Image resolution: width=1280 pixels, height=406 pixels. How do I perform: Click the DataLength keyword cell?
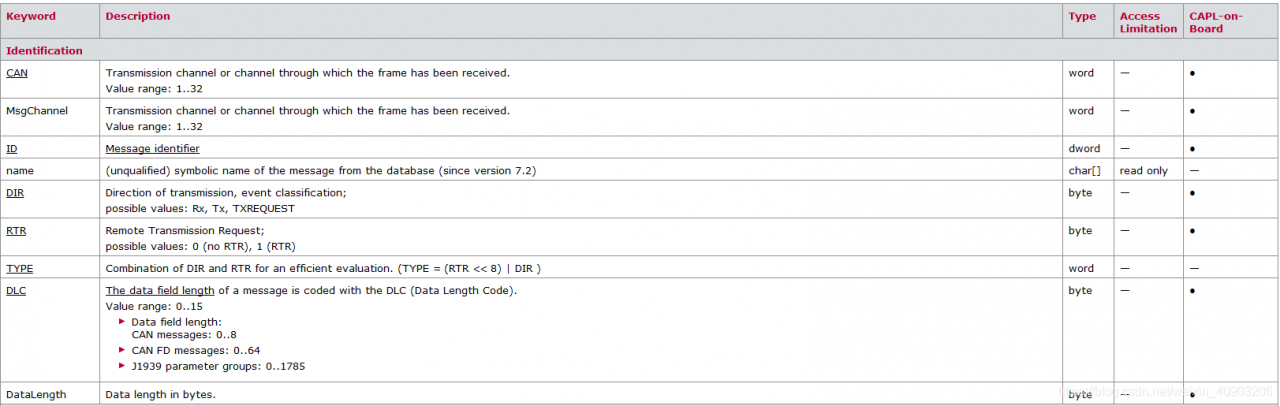(x=51, y=394)
